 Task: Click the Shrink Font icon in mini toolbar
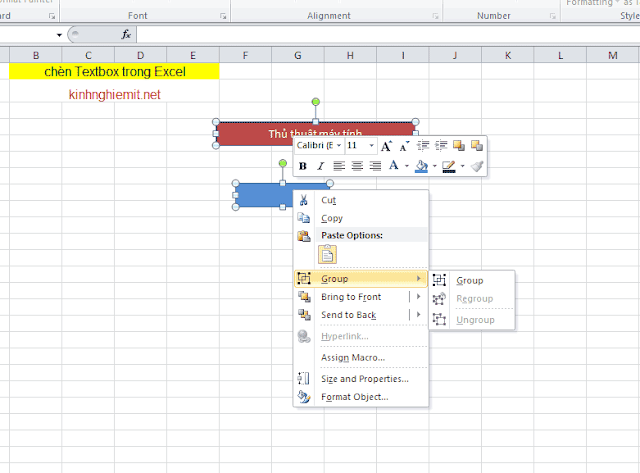tap(404, 146)
